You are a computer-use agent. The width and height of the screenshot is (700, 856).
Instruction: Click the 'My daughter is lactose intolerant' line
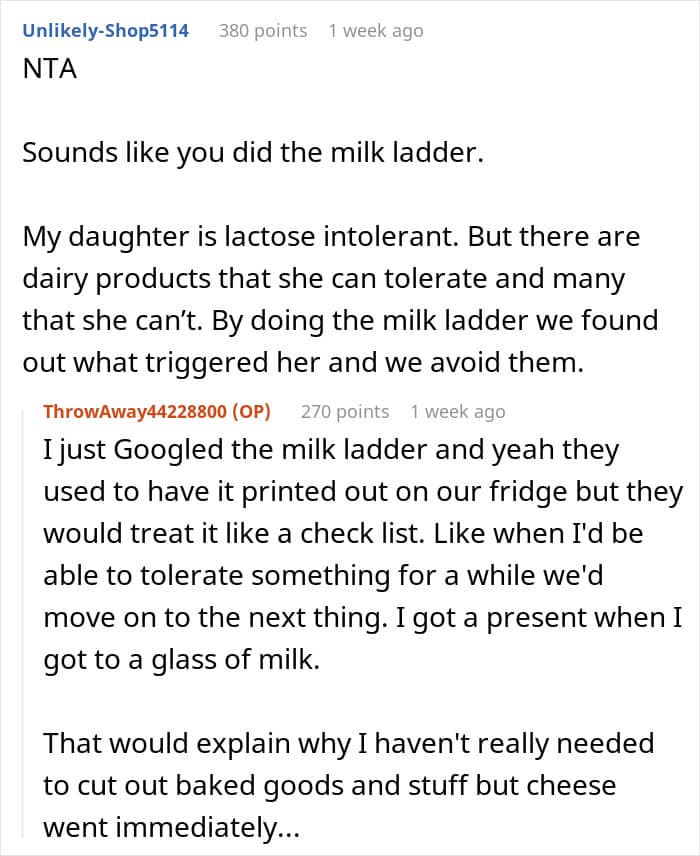pos(331,237)
